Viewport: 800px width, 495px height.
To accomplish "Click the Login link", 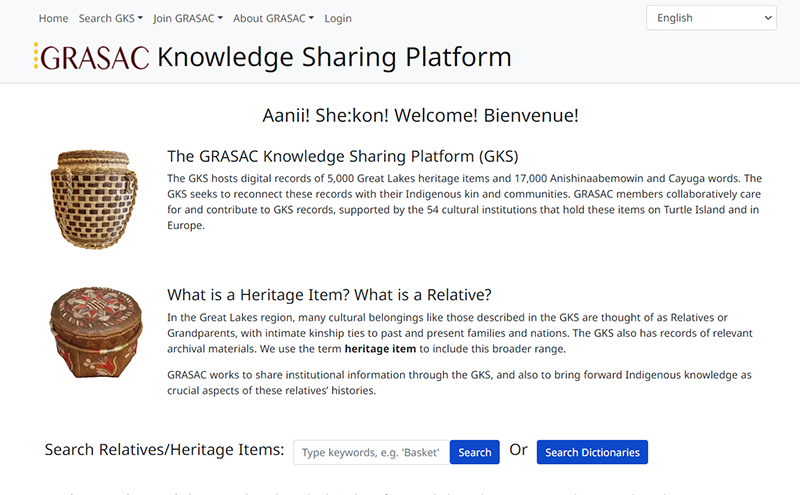I will (x=338, y=18).
